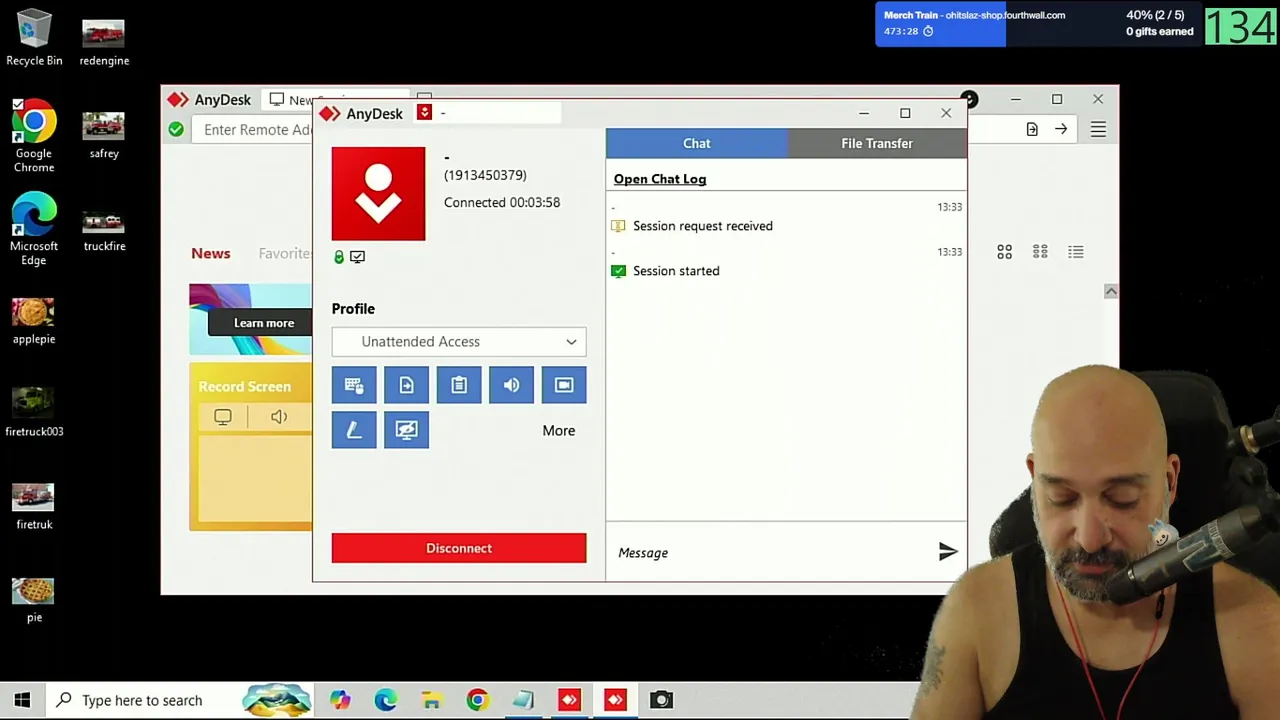Toggle keyboard and mouse control permission
The image size is (1280, 720).
pyautogui.click(x=354, y=385)
